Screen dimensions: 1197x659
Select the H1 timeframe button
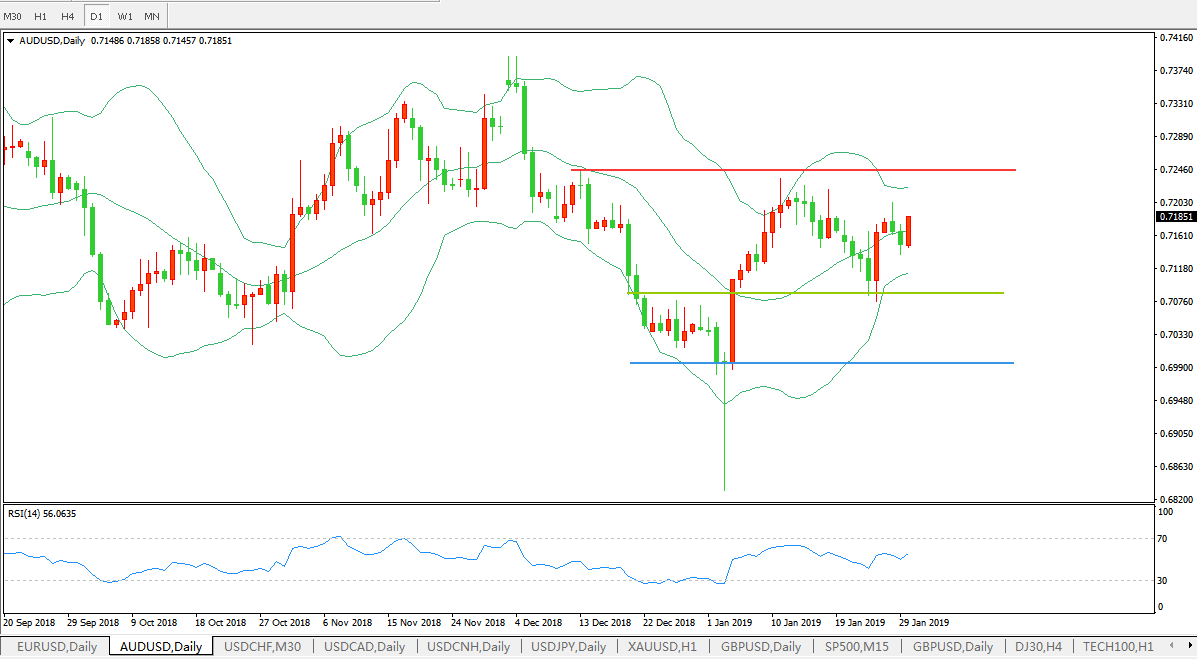click(40, 16)
